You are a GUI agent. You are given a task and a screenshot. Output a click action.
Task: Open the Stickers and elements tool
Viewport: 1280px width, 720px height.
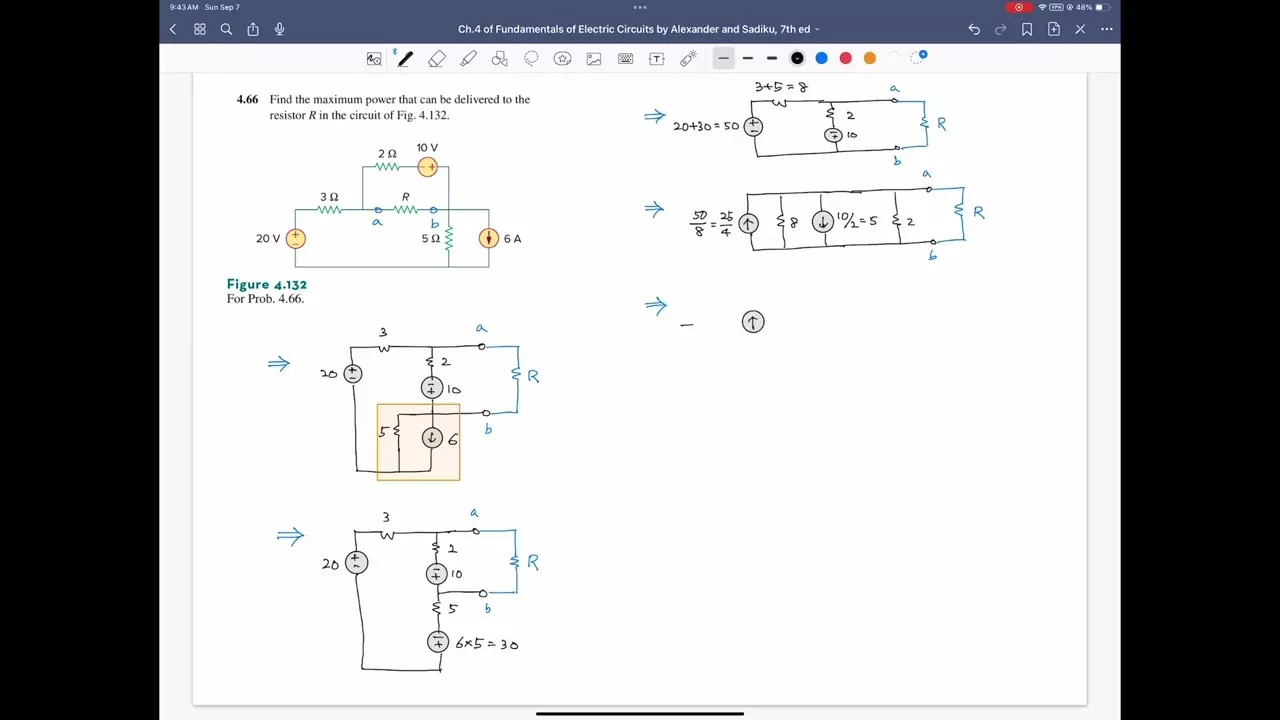point(563,59)
